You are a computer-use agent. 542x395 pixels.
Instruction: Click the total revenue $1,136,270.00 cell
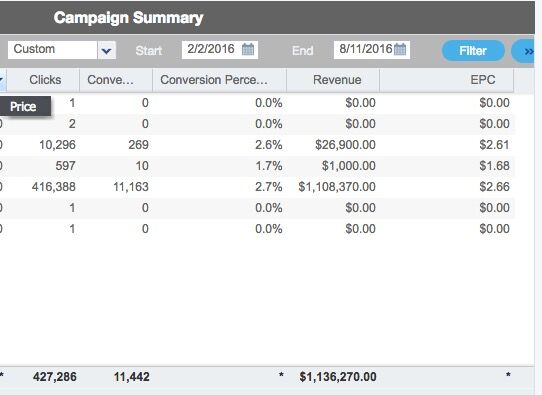338,377
